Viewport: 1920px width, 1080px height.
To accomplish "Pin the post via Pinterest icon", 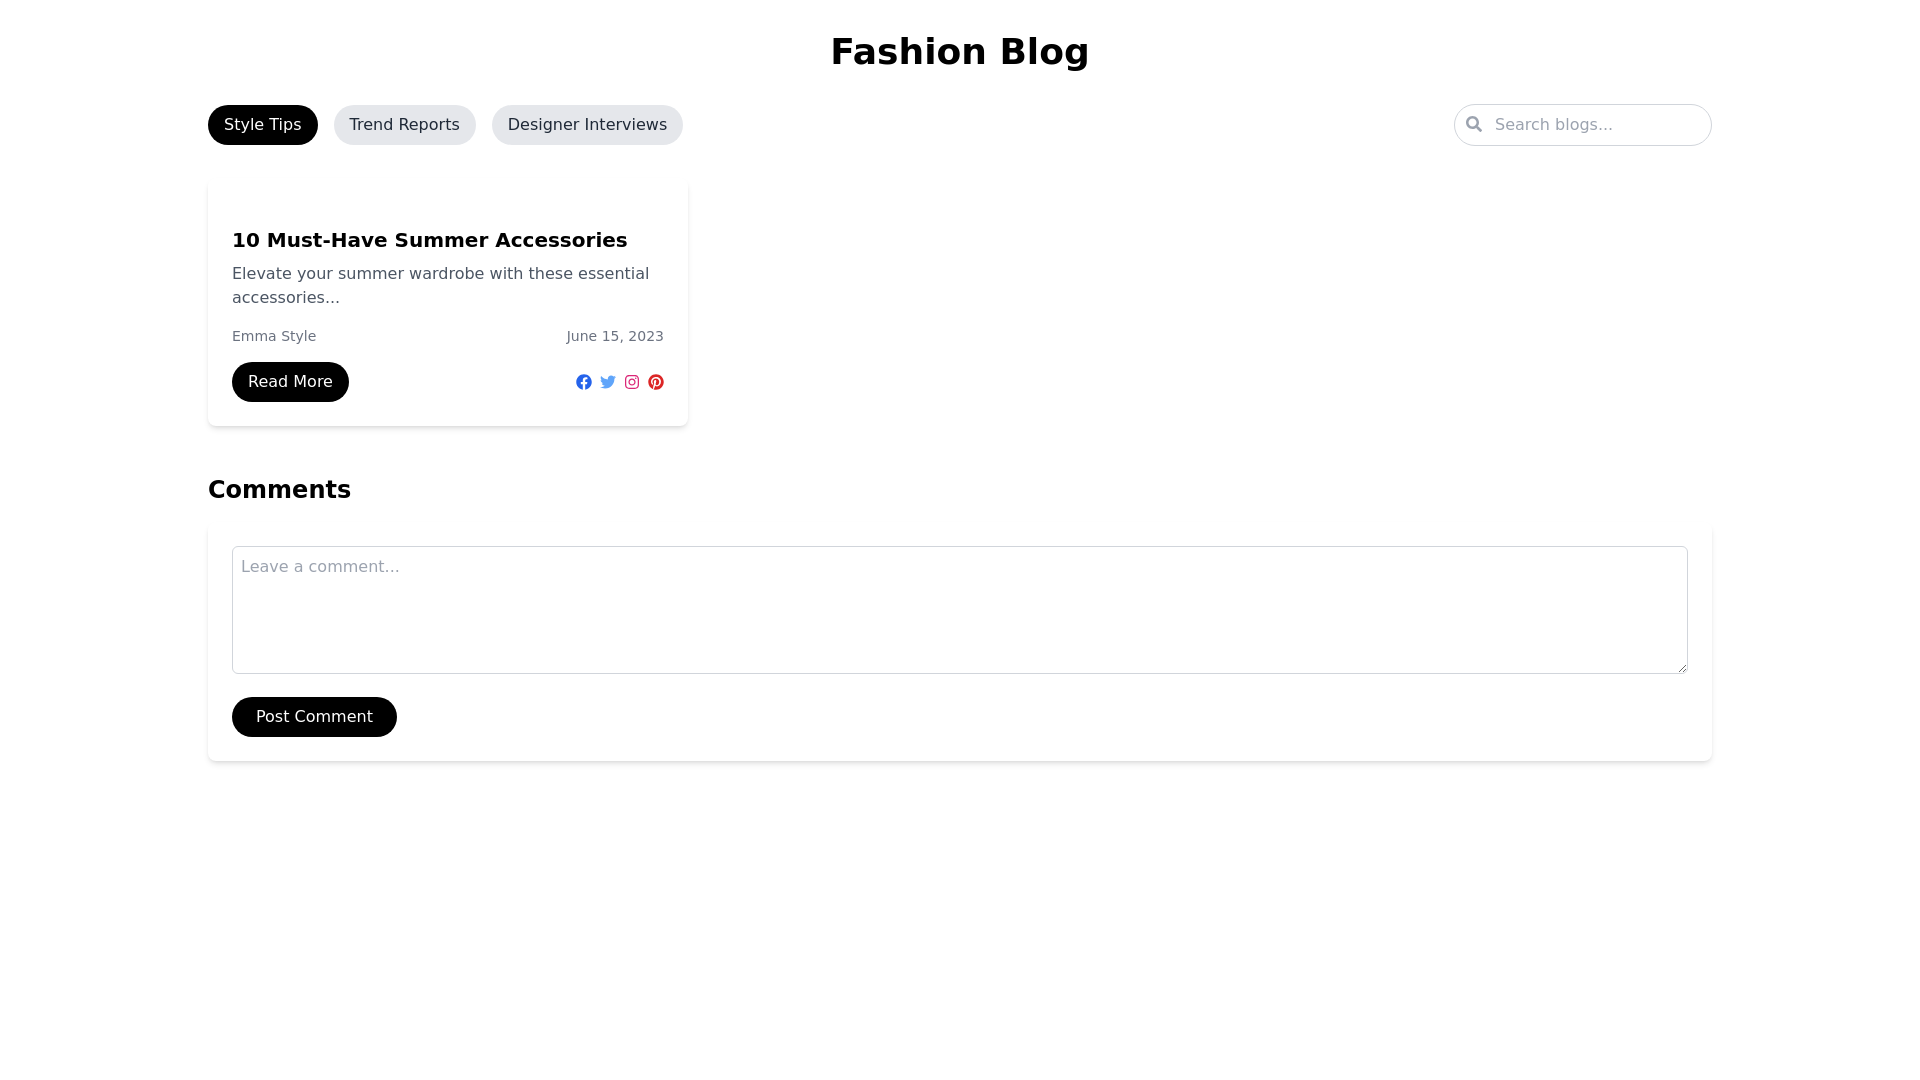I will pyautogui.click(x=656, y=382).
